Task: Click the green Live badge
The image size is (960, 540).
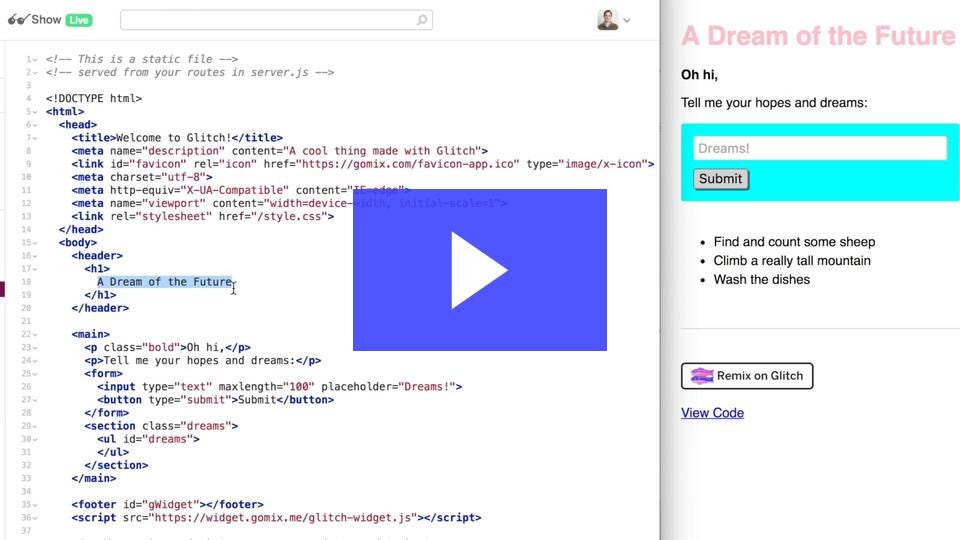Action: pyautogui.click(x=79, y=20)
